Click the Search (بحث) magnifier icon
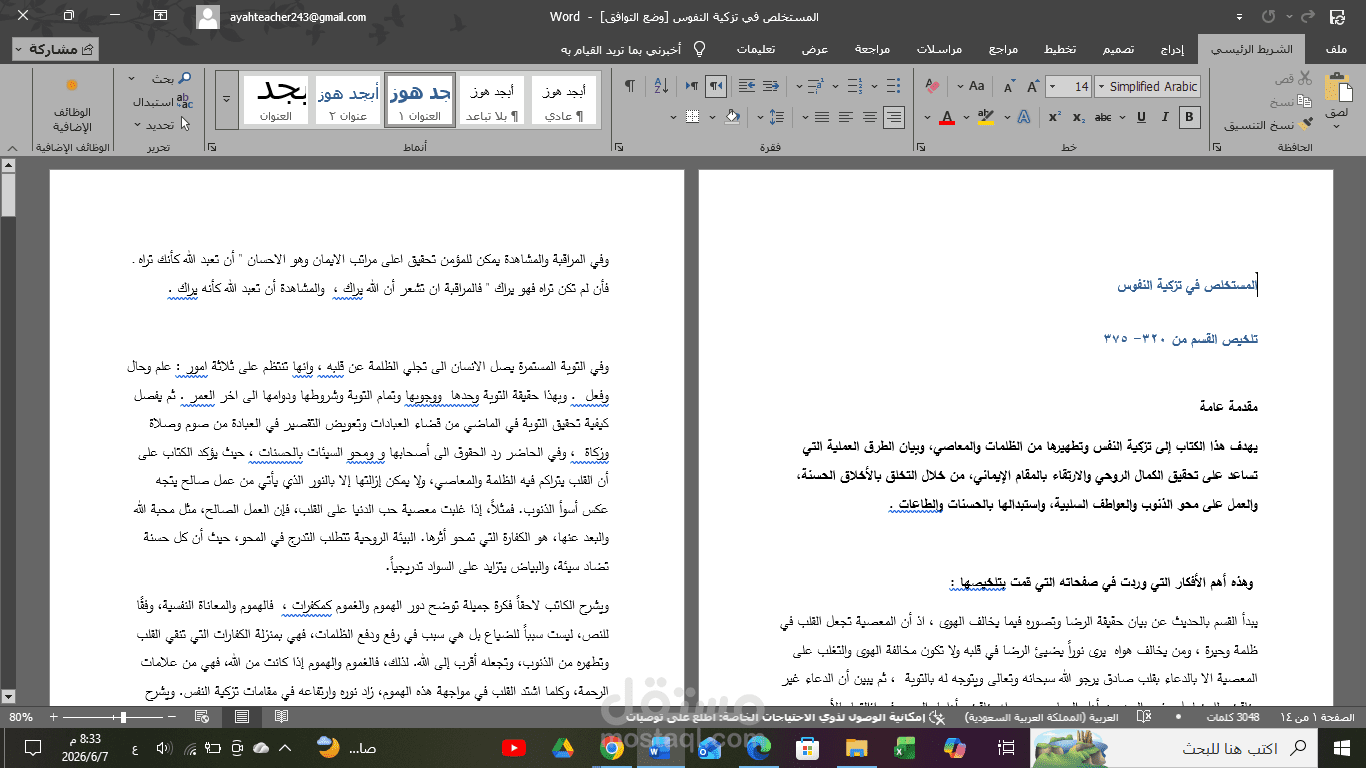This screenshot has width=1366, height=768. [x=185, y=78]
